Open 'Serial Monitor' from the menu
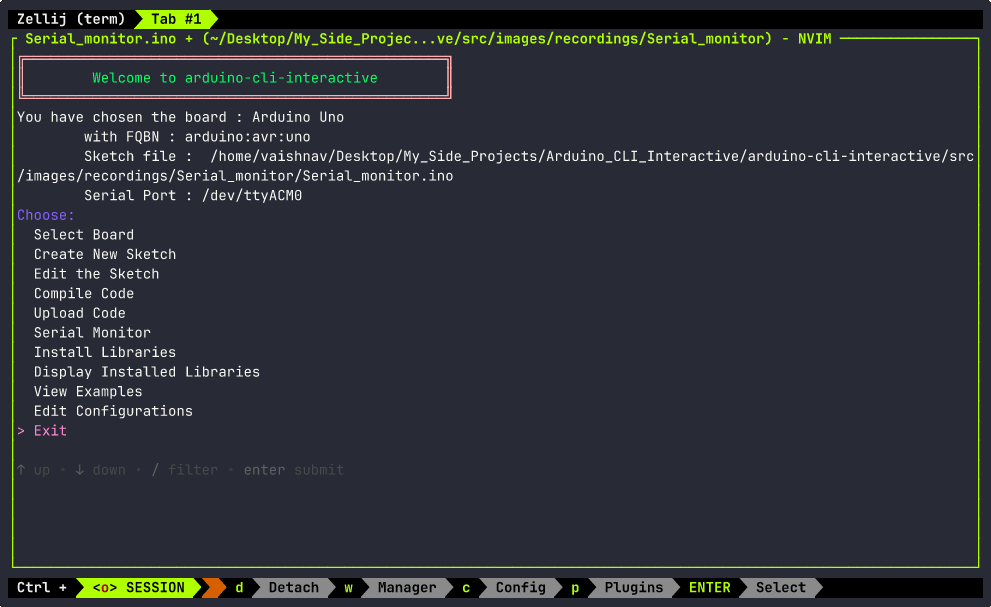 point(92,333)
